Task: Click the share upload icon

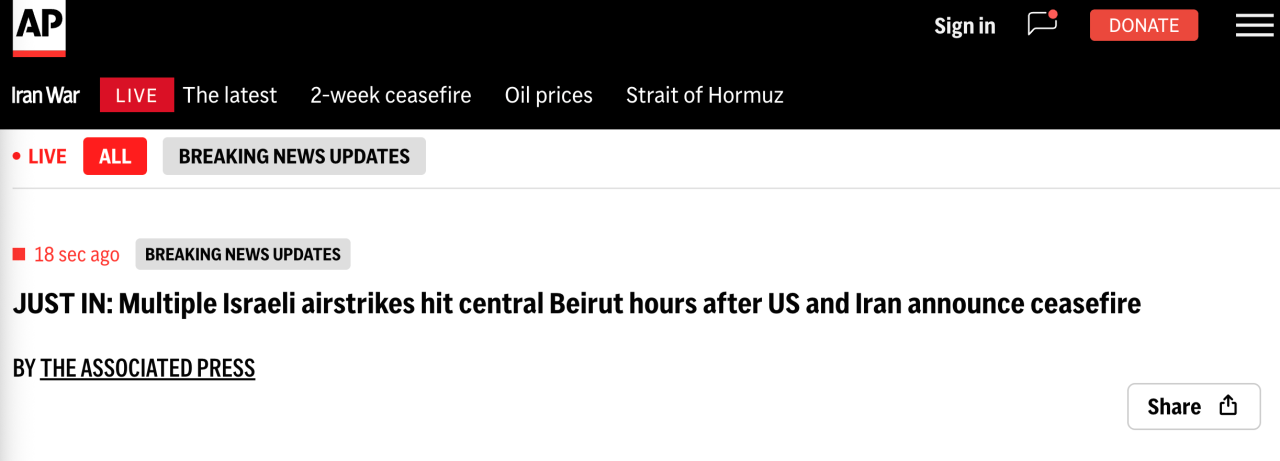Action: pos(1228,406)
